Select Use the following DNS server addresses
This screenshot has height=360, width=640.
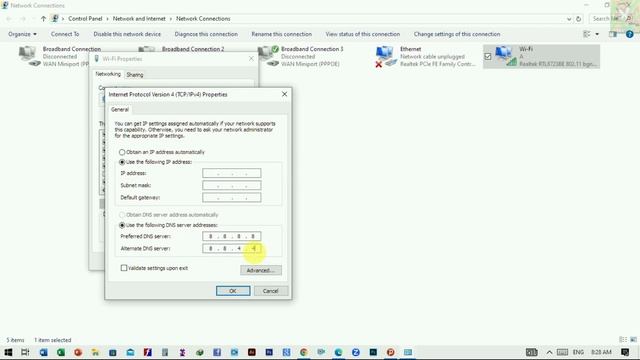[122, 225]
